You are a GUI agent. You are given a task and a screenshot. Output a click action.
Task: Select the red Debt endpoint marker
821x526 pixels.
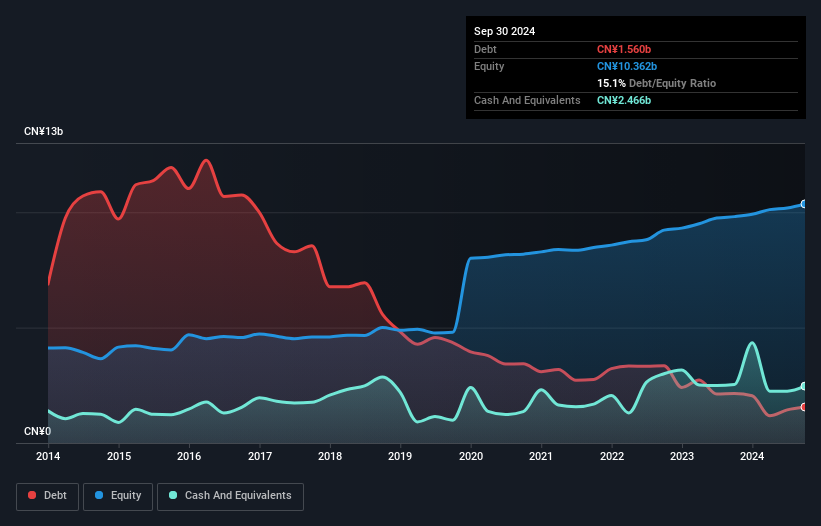(x=804, y=407)
